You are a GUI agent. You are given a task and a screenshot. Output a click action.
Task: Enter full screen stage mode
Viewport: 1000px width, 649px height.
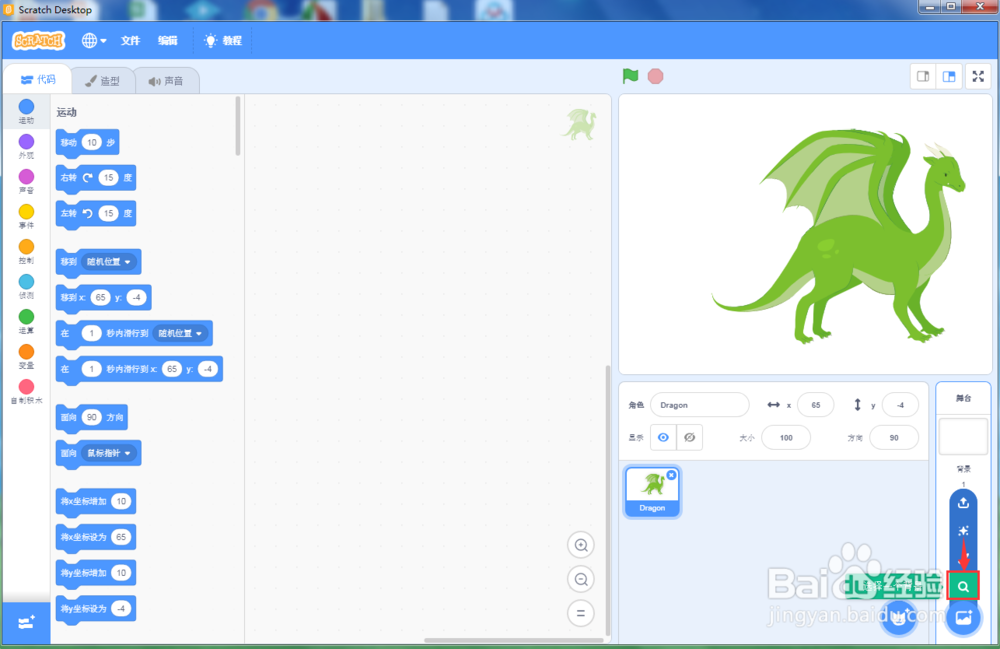[978, 77]
